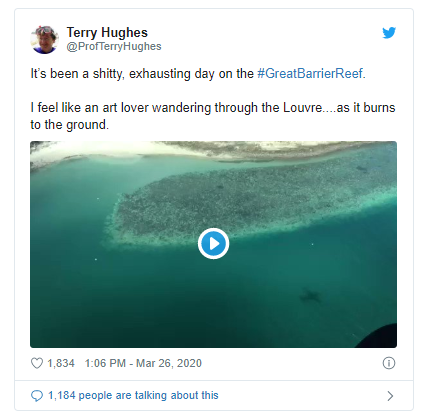Click the @ProfTerryHughes handle

pos(114,46)
